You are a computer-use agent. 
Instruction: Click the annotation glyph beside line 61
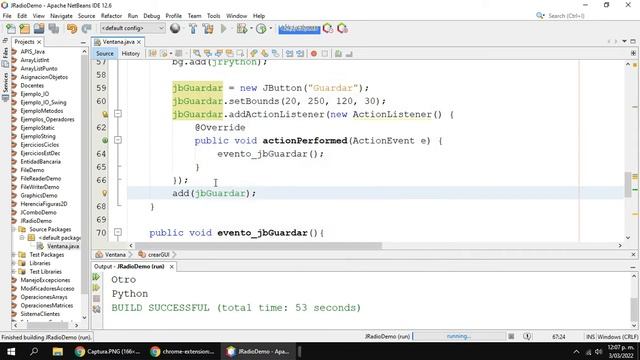105,114
